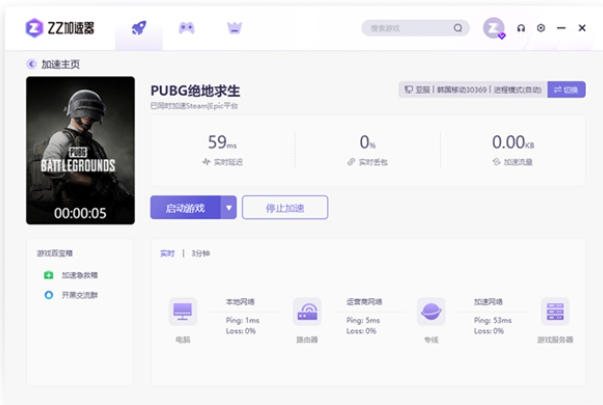Open 加速急救箱 first-aid tool

point(80,275)
